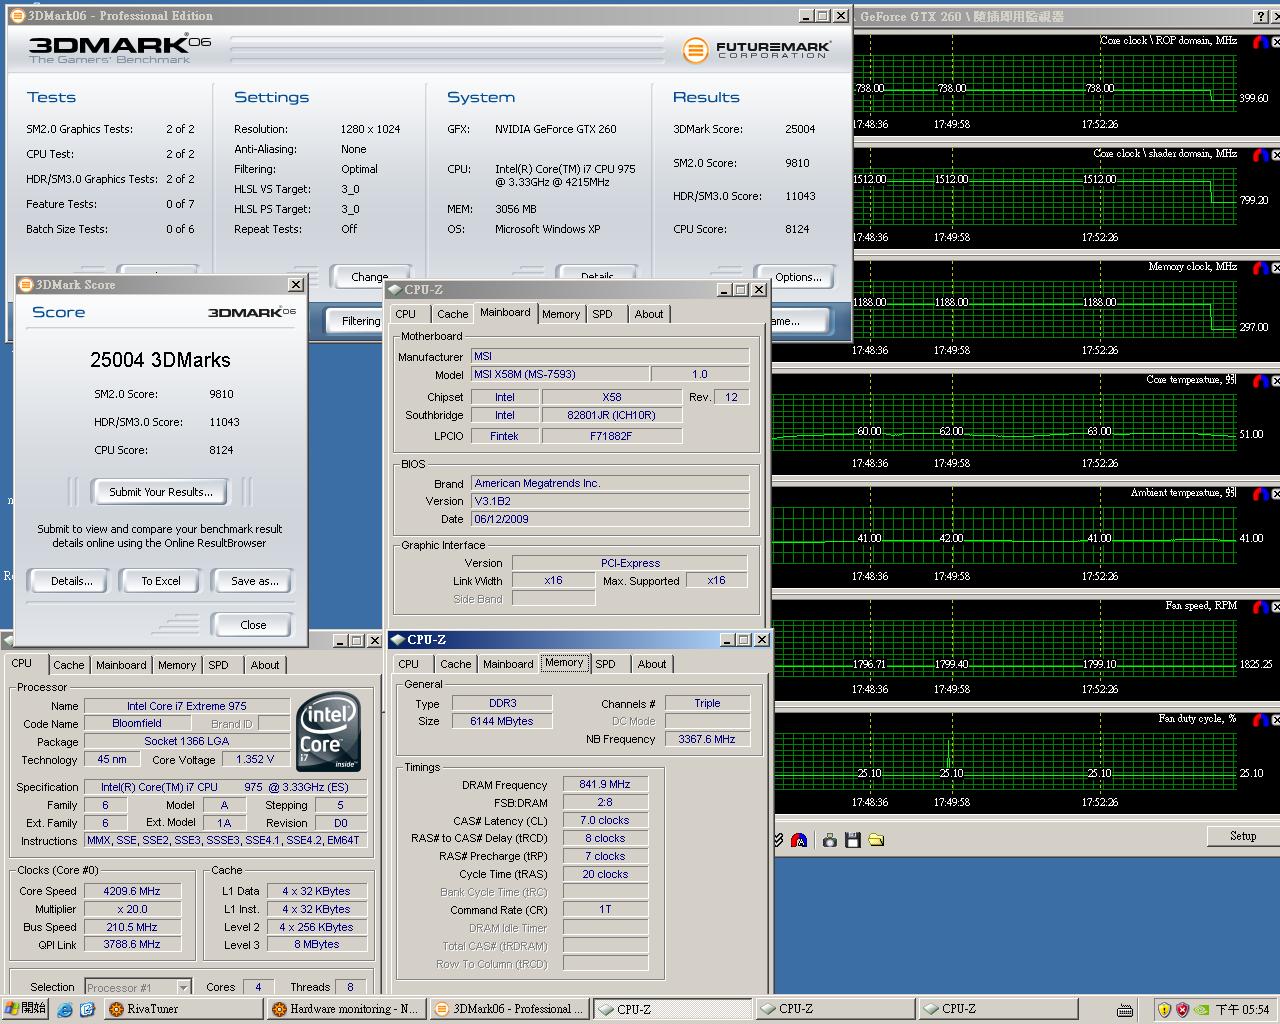Viewport: 1280px width, 1024px height.
Task: Click the red shield tray icon
Action: click(x=1182, y=1009)
